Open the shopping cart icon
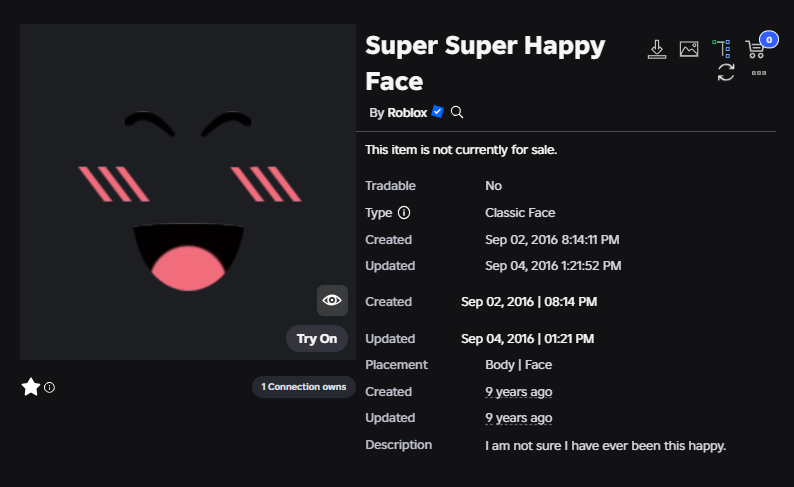Screen dimensions: 794x487 [x=755, y=50]
